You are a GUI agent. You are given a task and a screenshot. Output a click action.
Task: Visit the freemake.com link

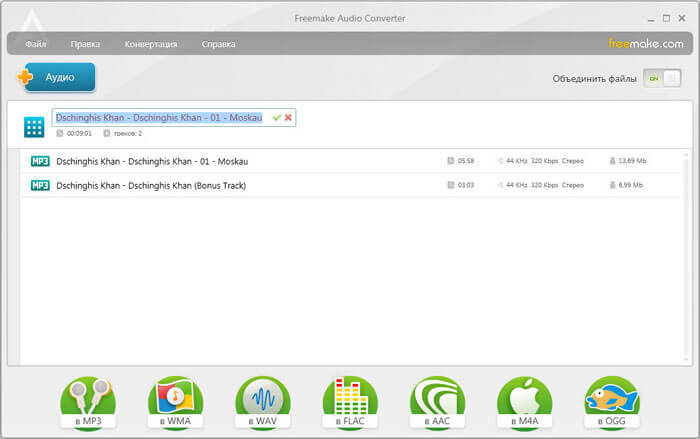tap(646, 44)
